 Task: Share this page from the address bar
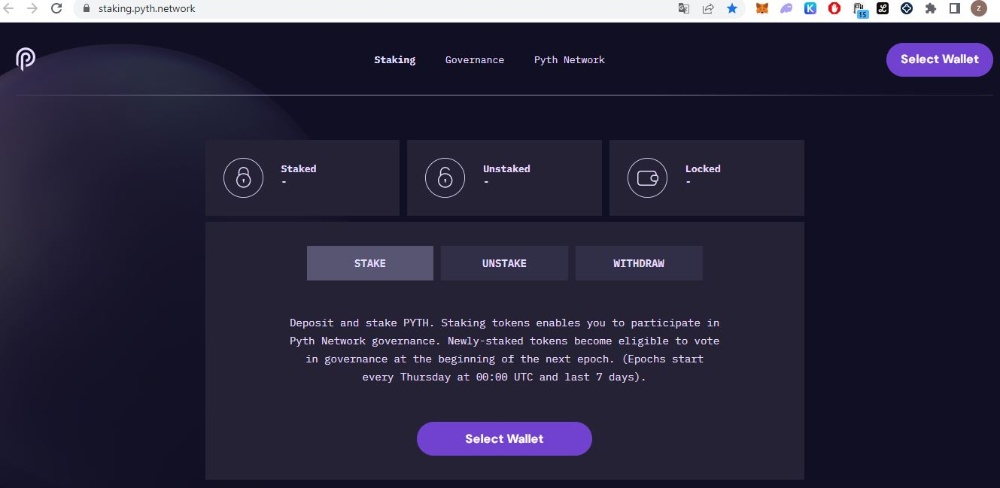pos(708,8)
